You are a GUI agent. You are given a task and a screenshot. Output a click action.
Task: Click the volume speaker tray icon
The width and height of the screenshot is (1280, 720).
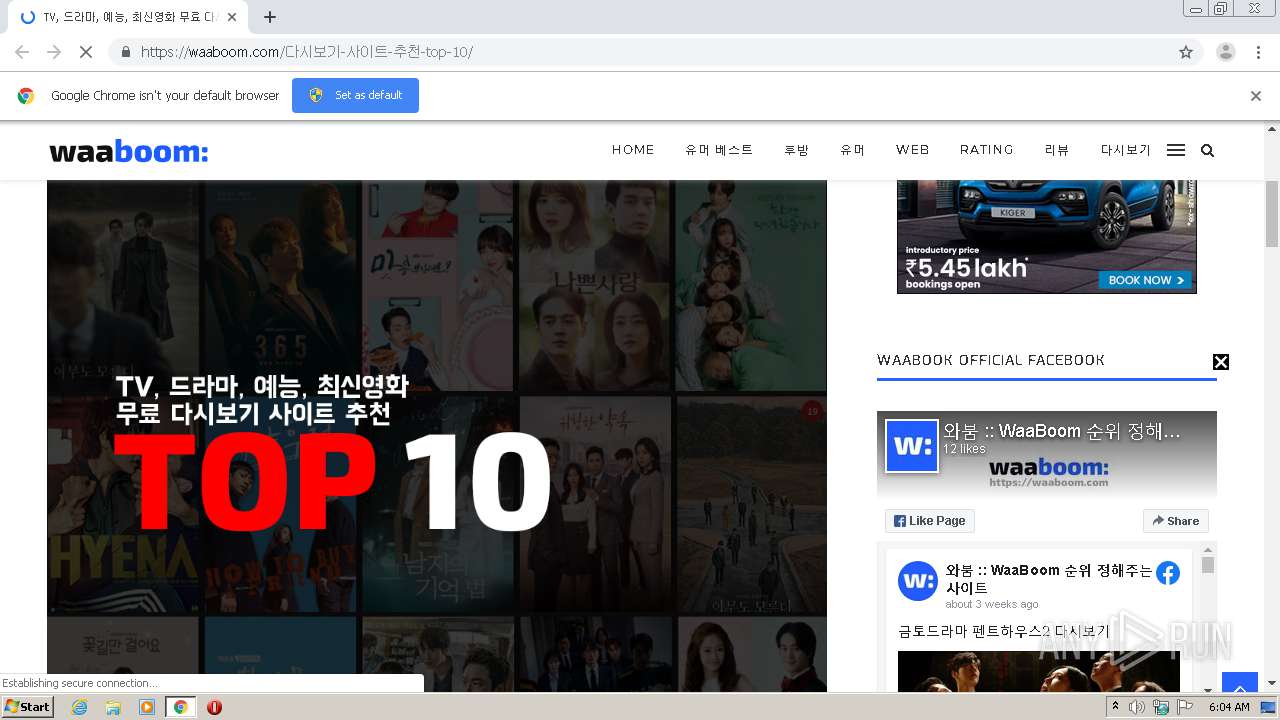tap(1137, 707)
